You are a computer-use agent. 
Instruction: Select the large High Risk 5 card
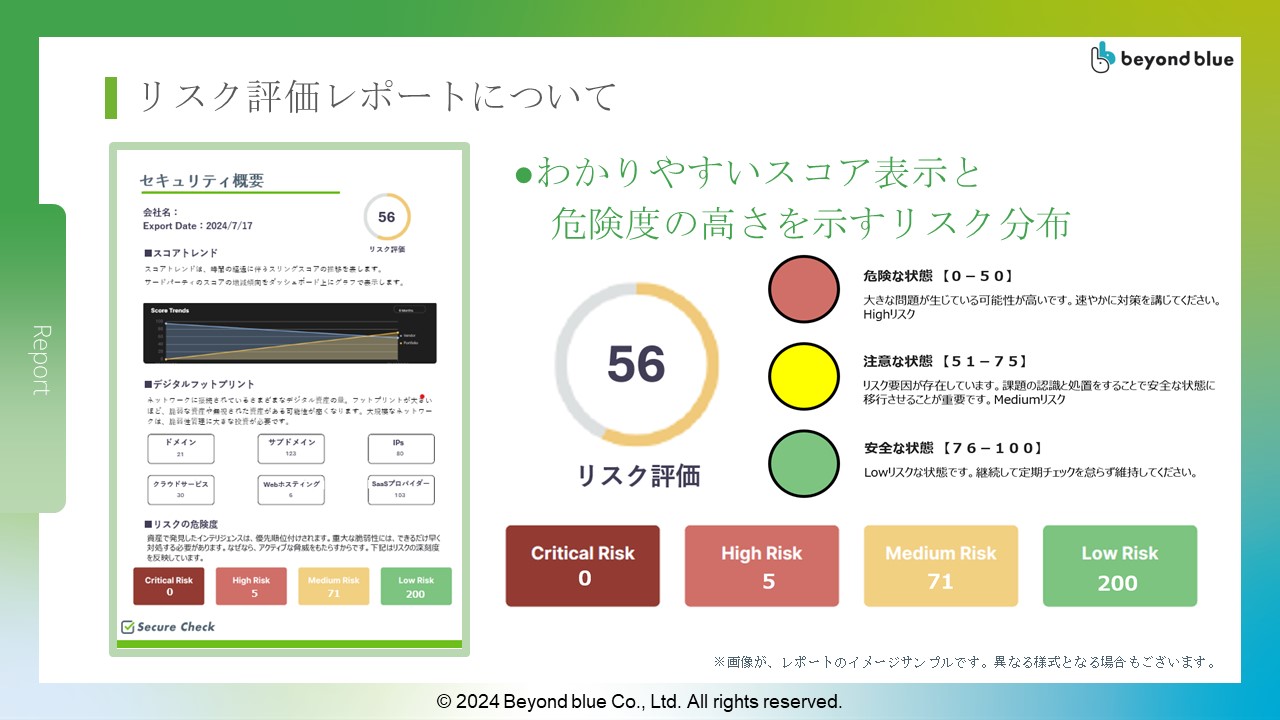click(762, 566)
